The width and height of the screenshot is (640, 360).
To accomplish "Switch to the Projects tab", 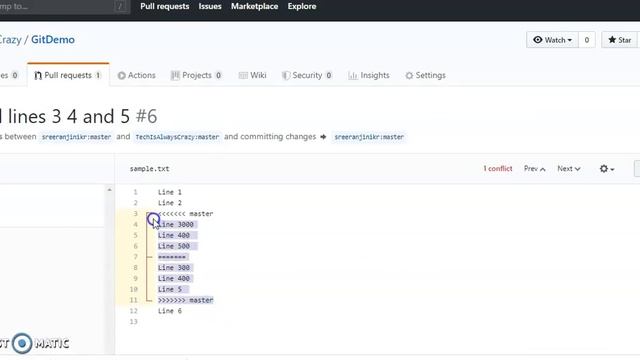I will [x=196, y=75].
